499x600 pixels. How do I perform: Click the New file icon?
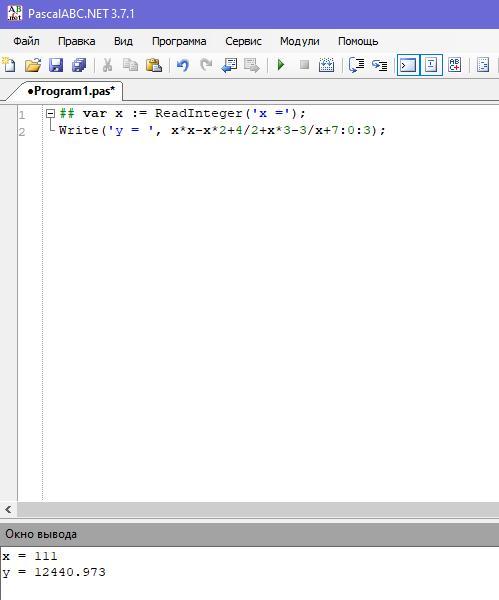(9, 65)
